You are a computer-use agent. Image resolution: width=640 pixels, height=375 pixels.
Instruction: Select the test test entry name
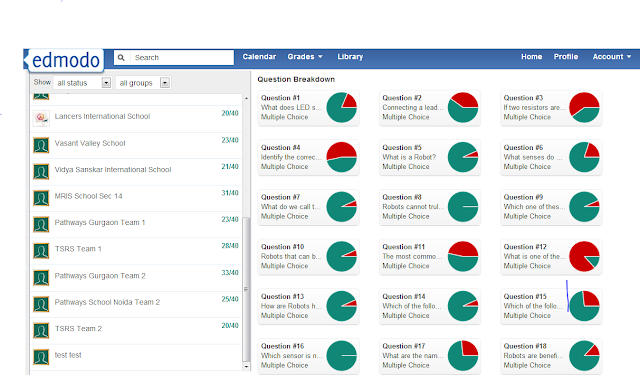(68, 355)
